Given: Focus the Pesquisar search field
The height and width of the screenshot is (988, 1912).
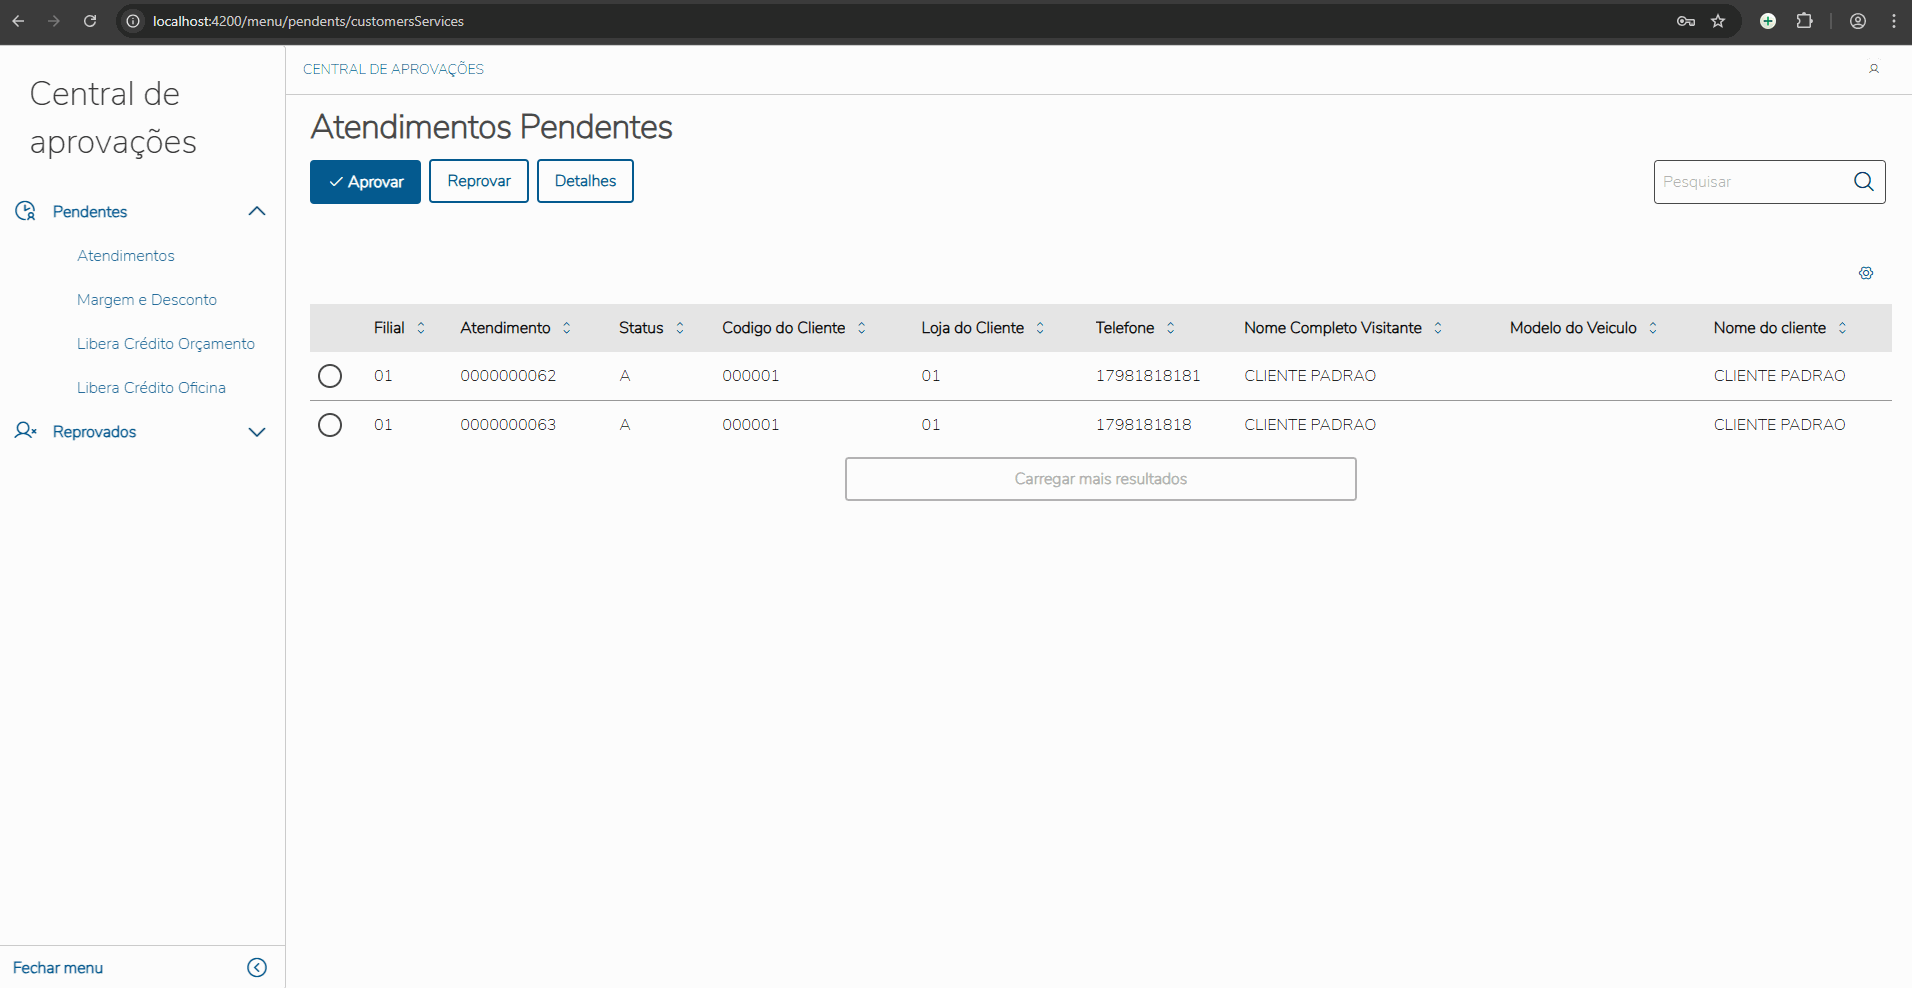Looking at the screenshot, I should 1750,182.
